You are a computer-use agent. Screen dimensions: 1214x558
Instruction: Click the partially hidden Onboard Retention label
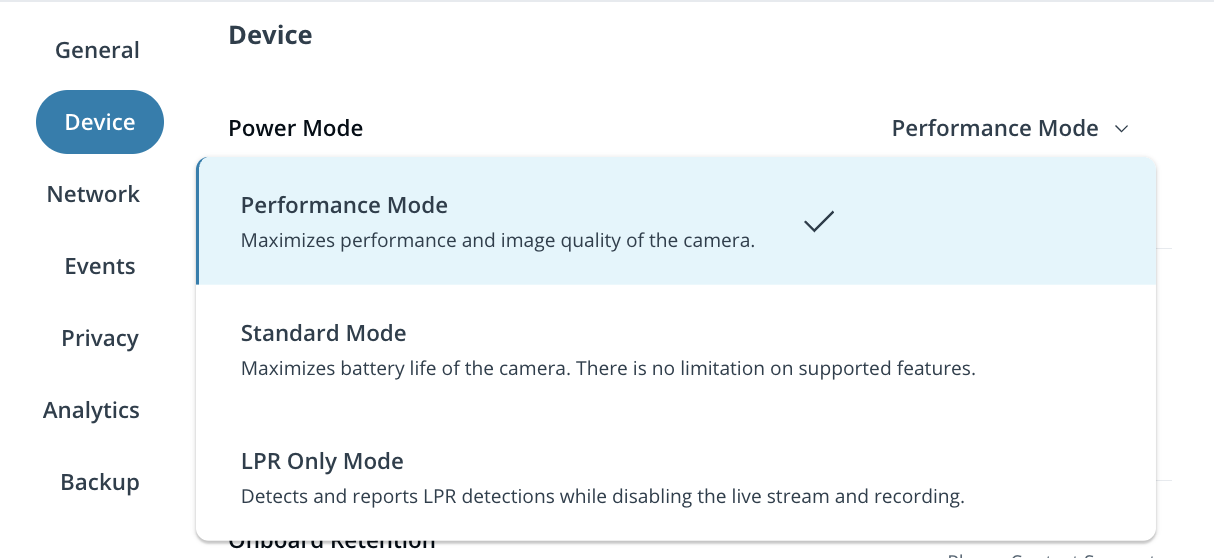click(331, 546)
